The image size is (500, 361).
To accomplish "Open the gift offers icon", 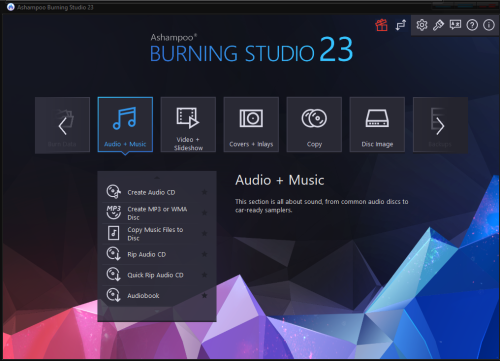I will point(381,25).
